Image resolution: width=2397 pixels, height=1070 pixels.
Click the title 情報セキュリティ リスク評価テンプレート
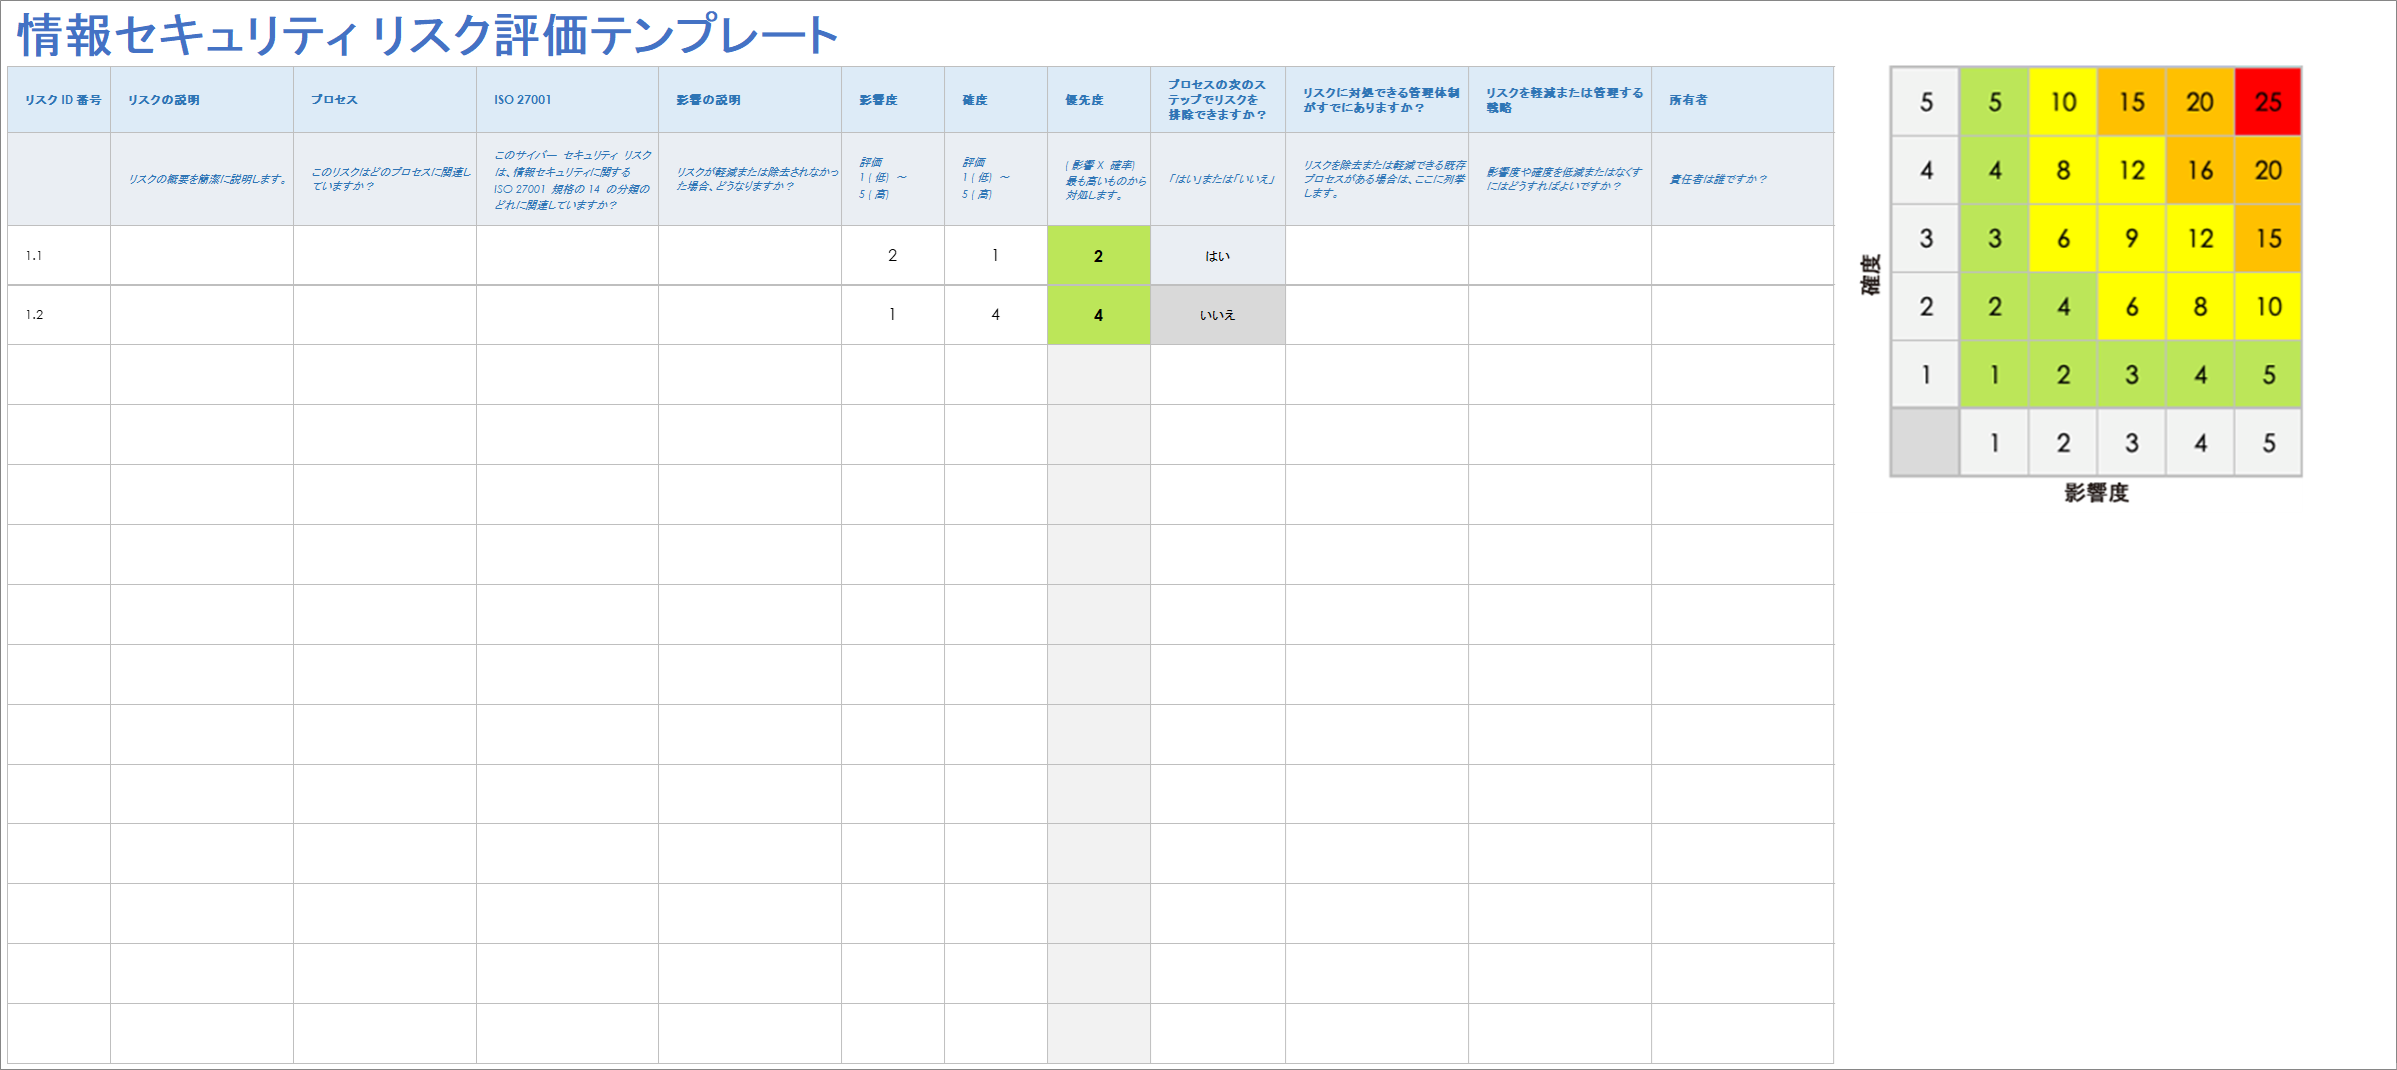pos(428,35)
